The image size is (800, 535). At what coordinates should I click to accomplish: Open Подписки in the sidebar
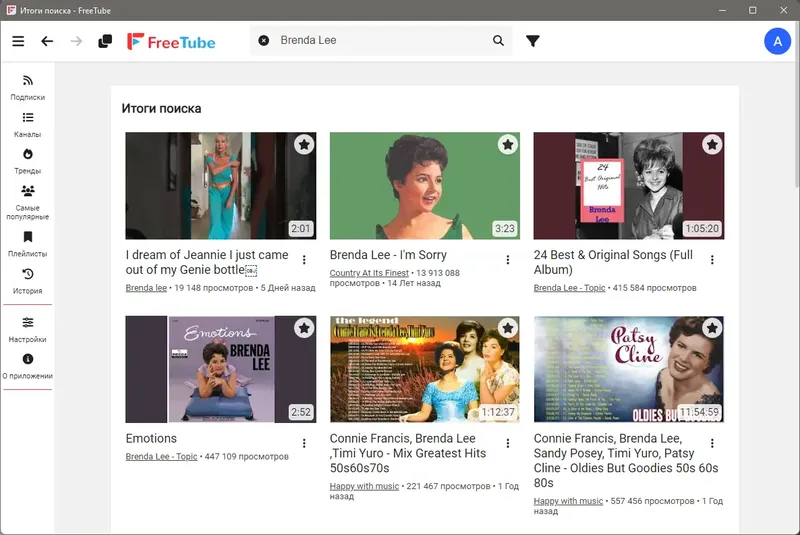pos(28,87)
